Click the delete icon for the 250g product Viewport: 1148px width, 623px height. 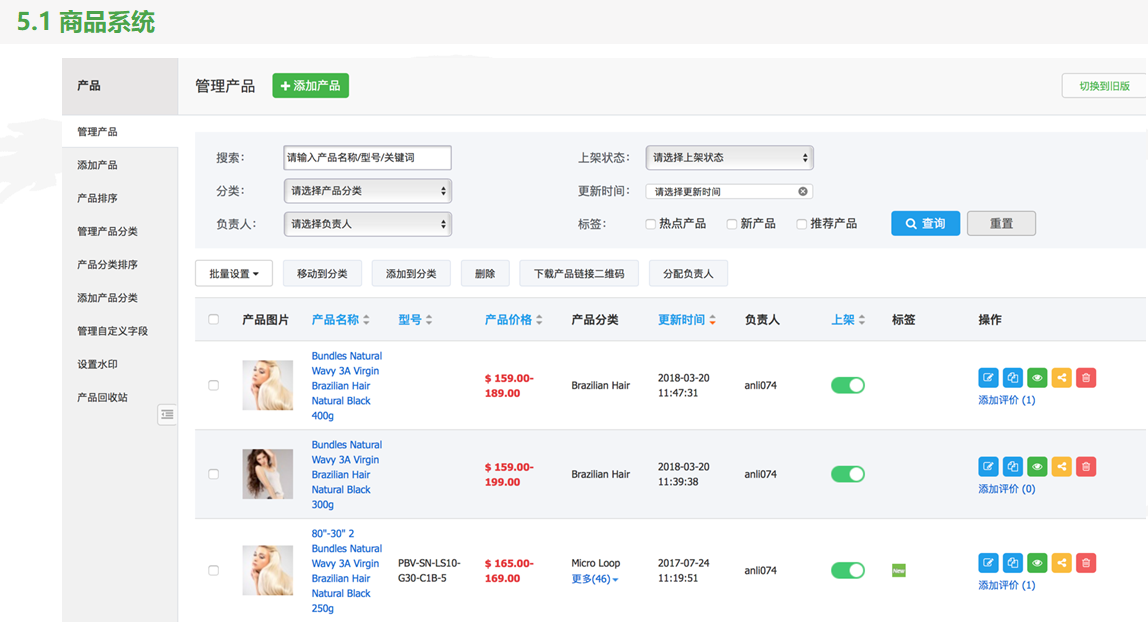(x=1086, y=563)
